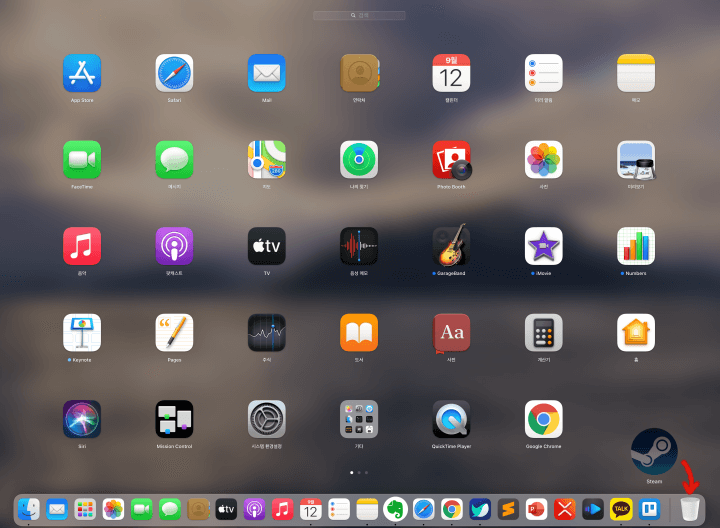This screenshot has height=528, width=720.
Task: Open the Other apps folder
Action: coord(359,419)
